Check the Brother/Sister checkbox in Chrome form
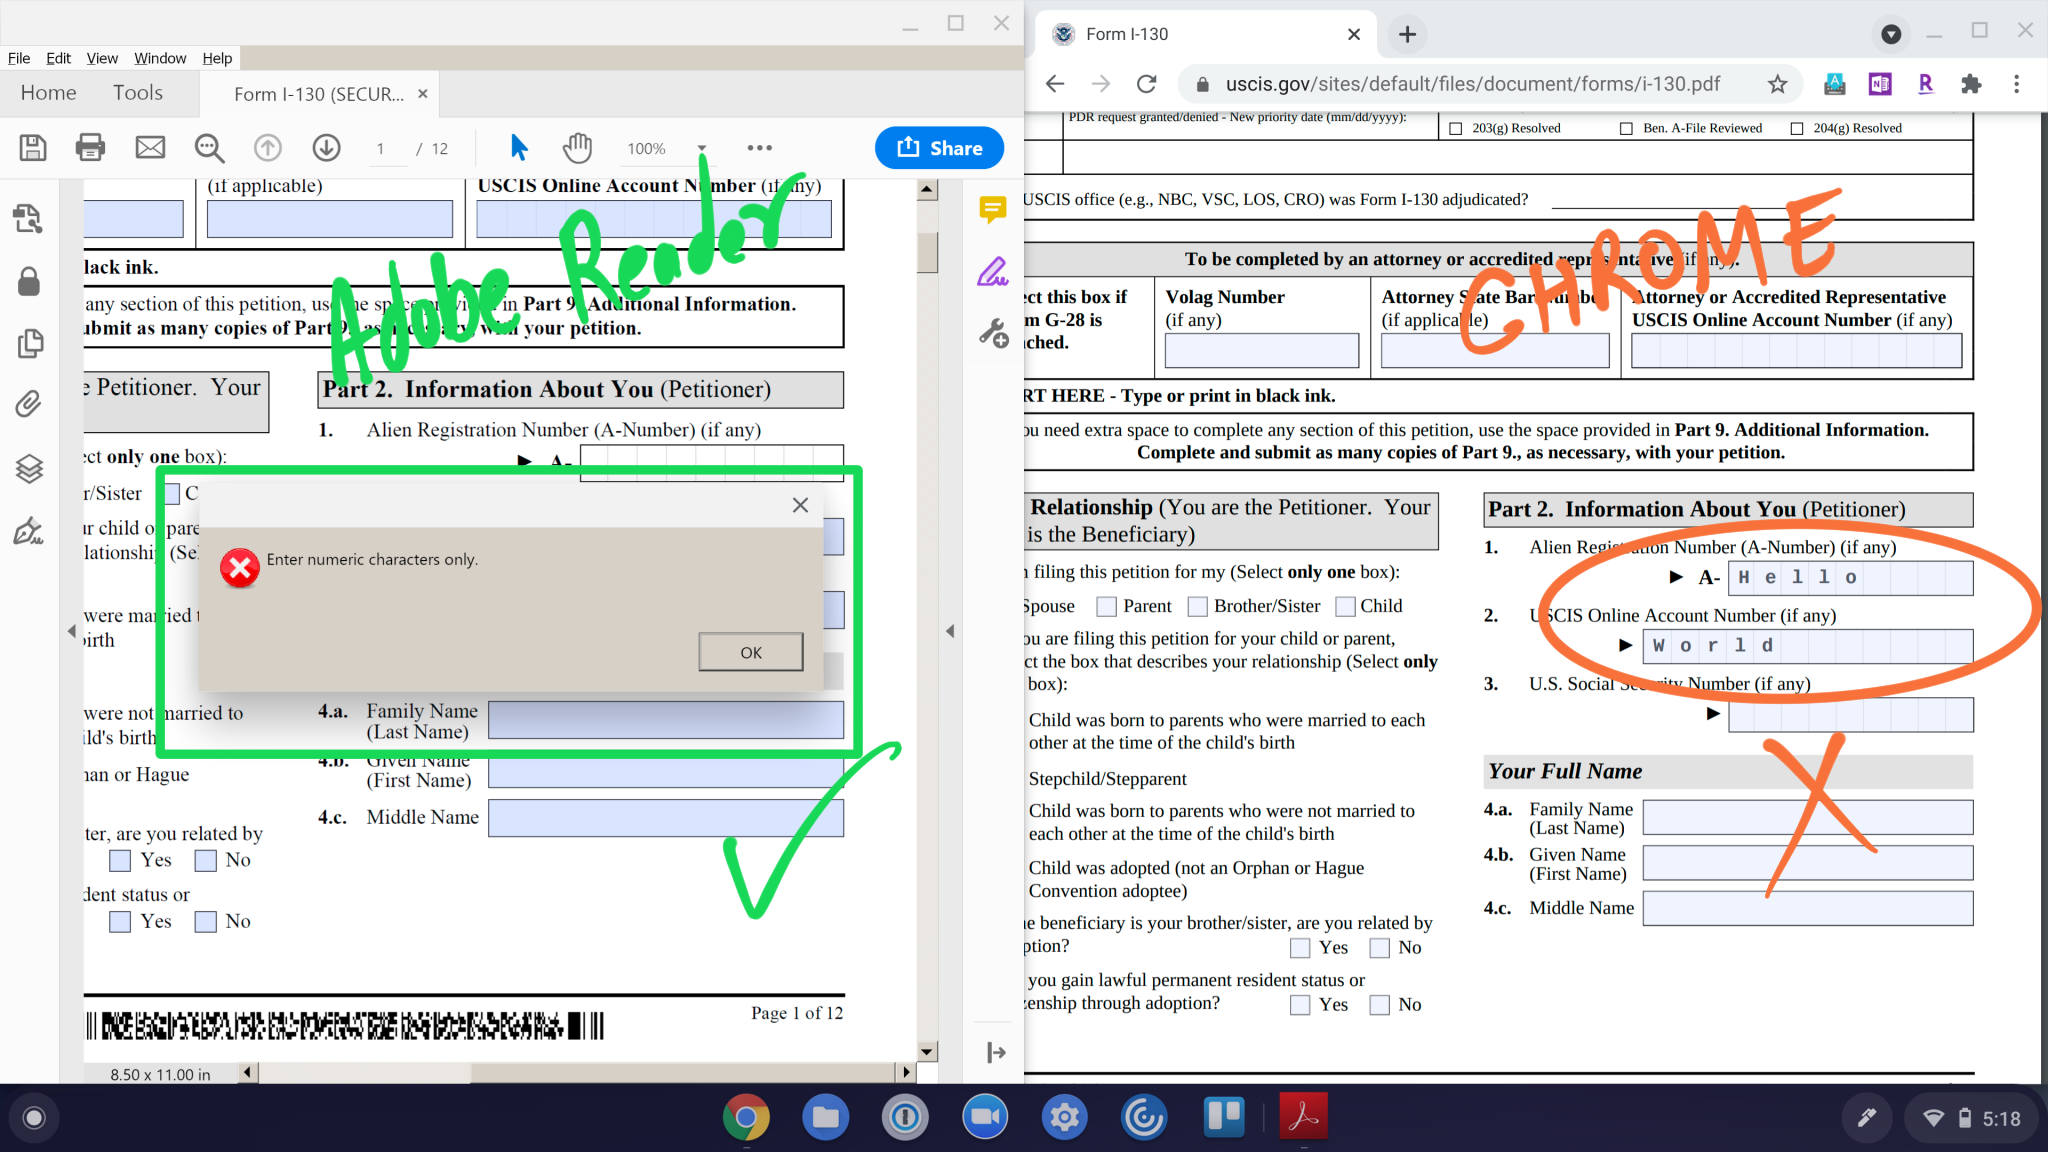Screen dimensions: 2048x1152 click(1197, 606)
